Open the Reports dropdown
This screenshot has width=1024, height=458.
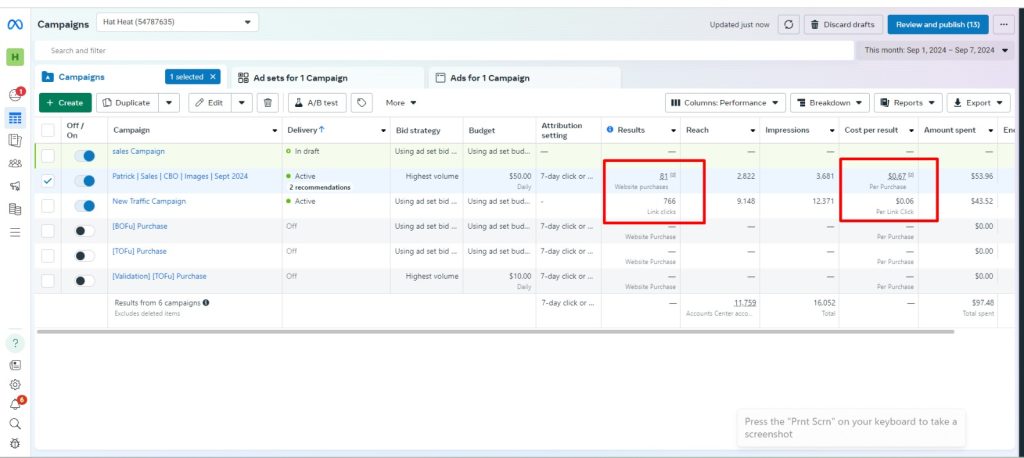[908, 103]
